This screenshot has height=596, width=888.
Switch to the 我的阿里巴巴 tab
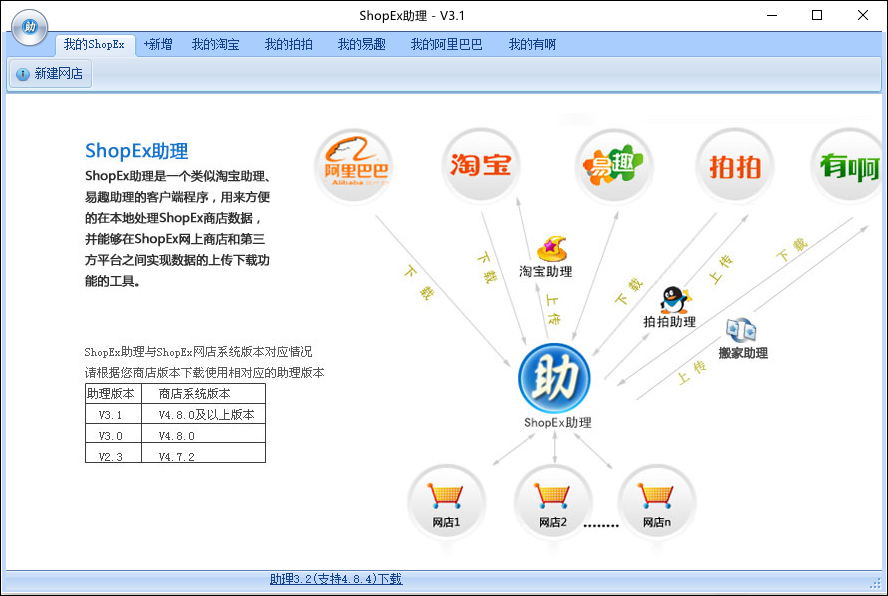(447, 44)
